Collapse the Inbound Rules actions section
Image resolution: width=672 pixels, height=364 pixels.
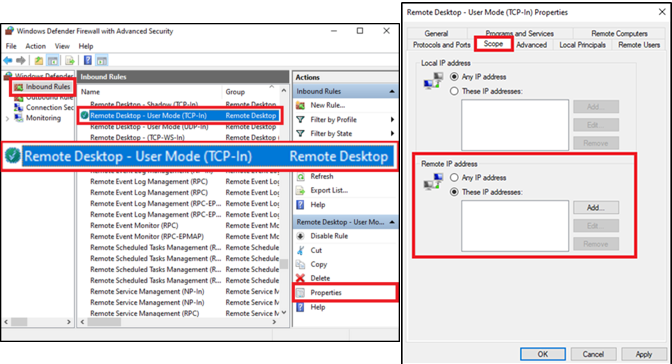392,91
